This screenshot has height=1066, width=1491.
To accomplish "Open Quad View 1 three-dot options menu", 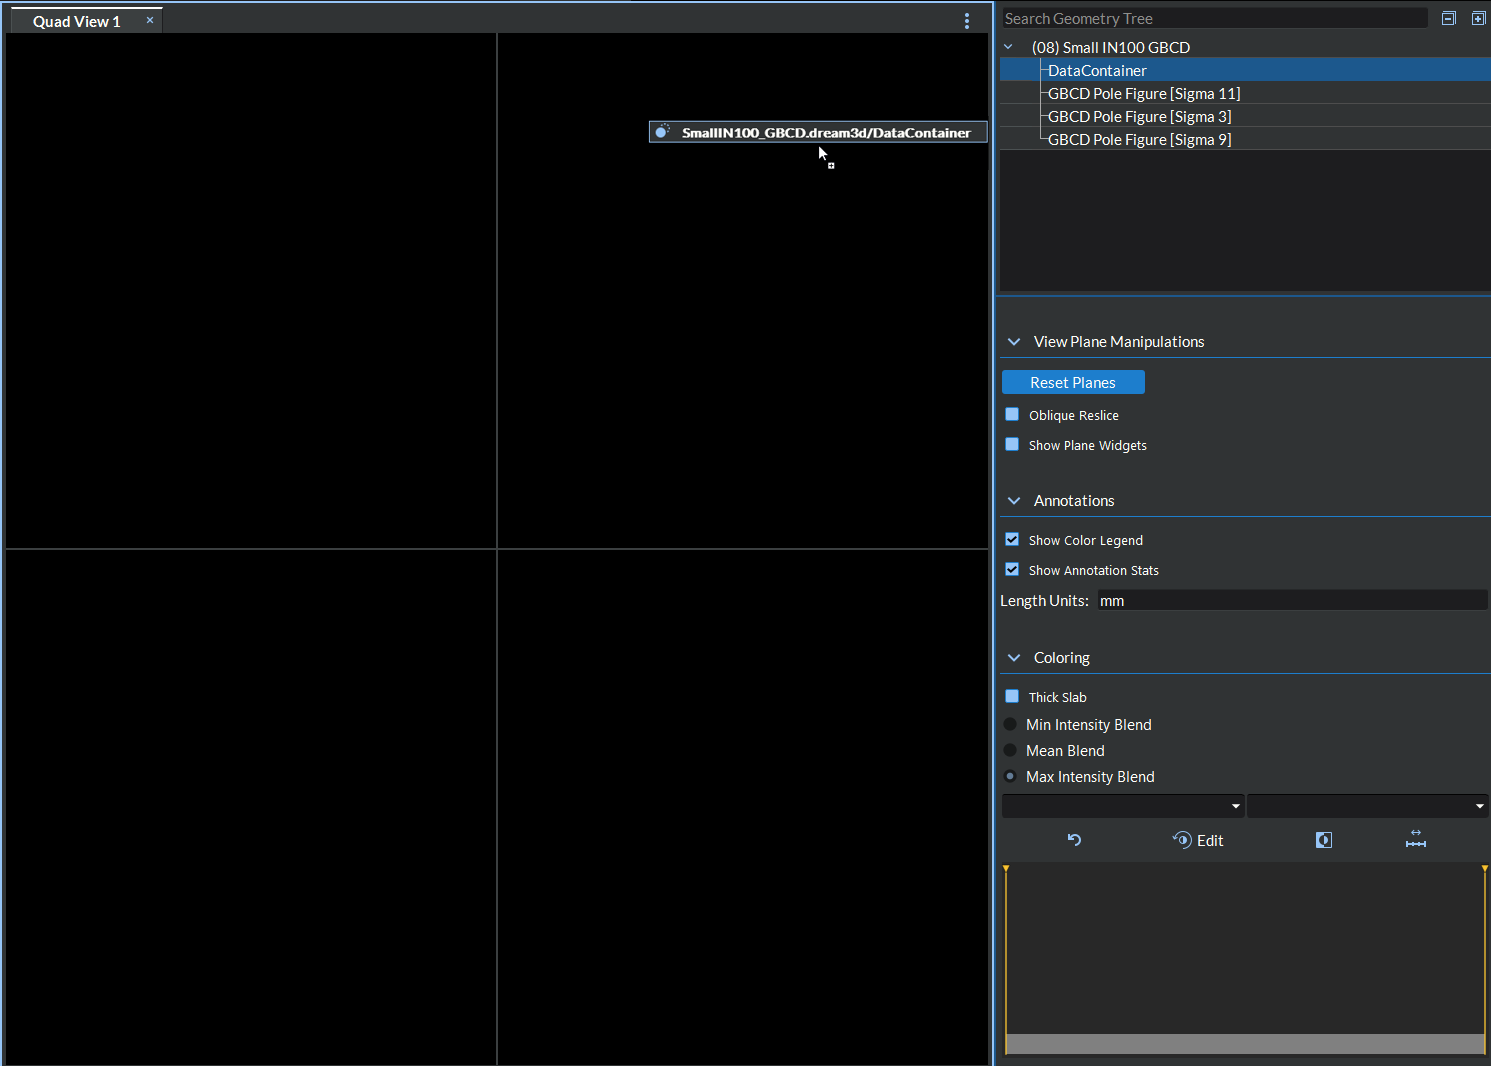I will [967, 21].
